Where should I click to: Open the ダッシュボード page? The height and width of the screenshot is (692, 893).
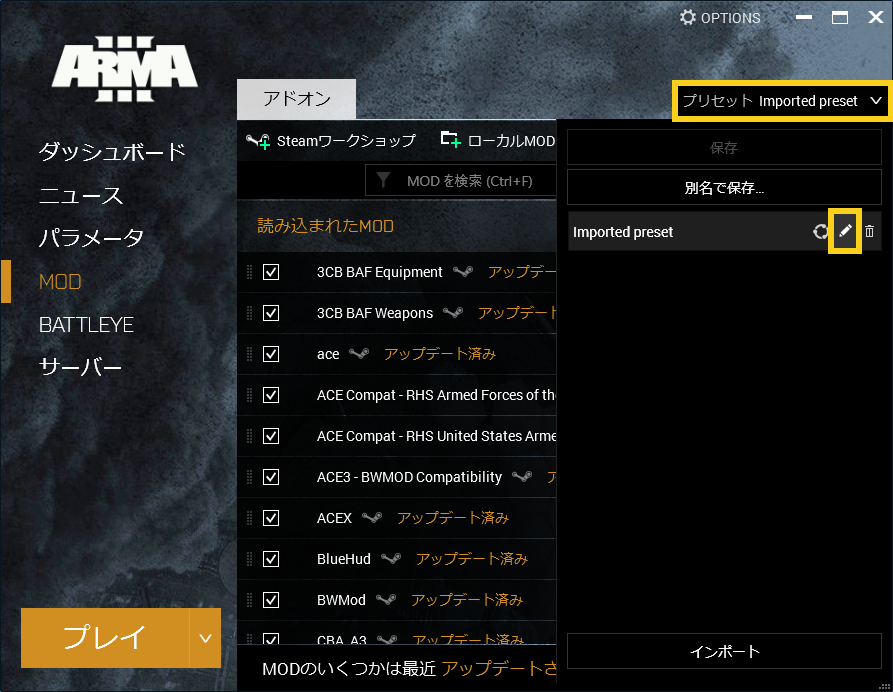coord(112,152)
